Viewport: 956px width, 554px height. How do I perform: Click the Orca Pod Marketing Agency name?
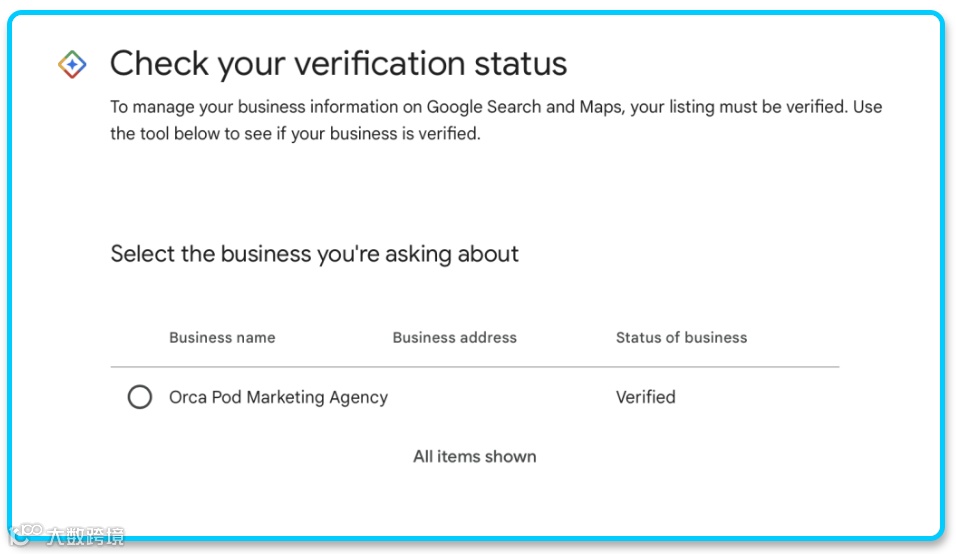[x=278, y=397]
